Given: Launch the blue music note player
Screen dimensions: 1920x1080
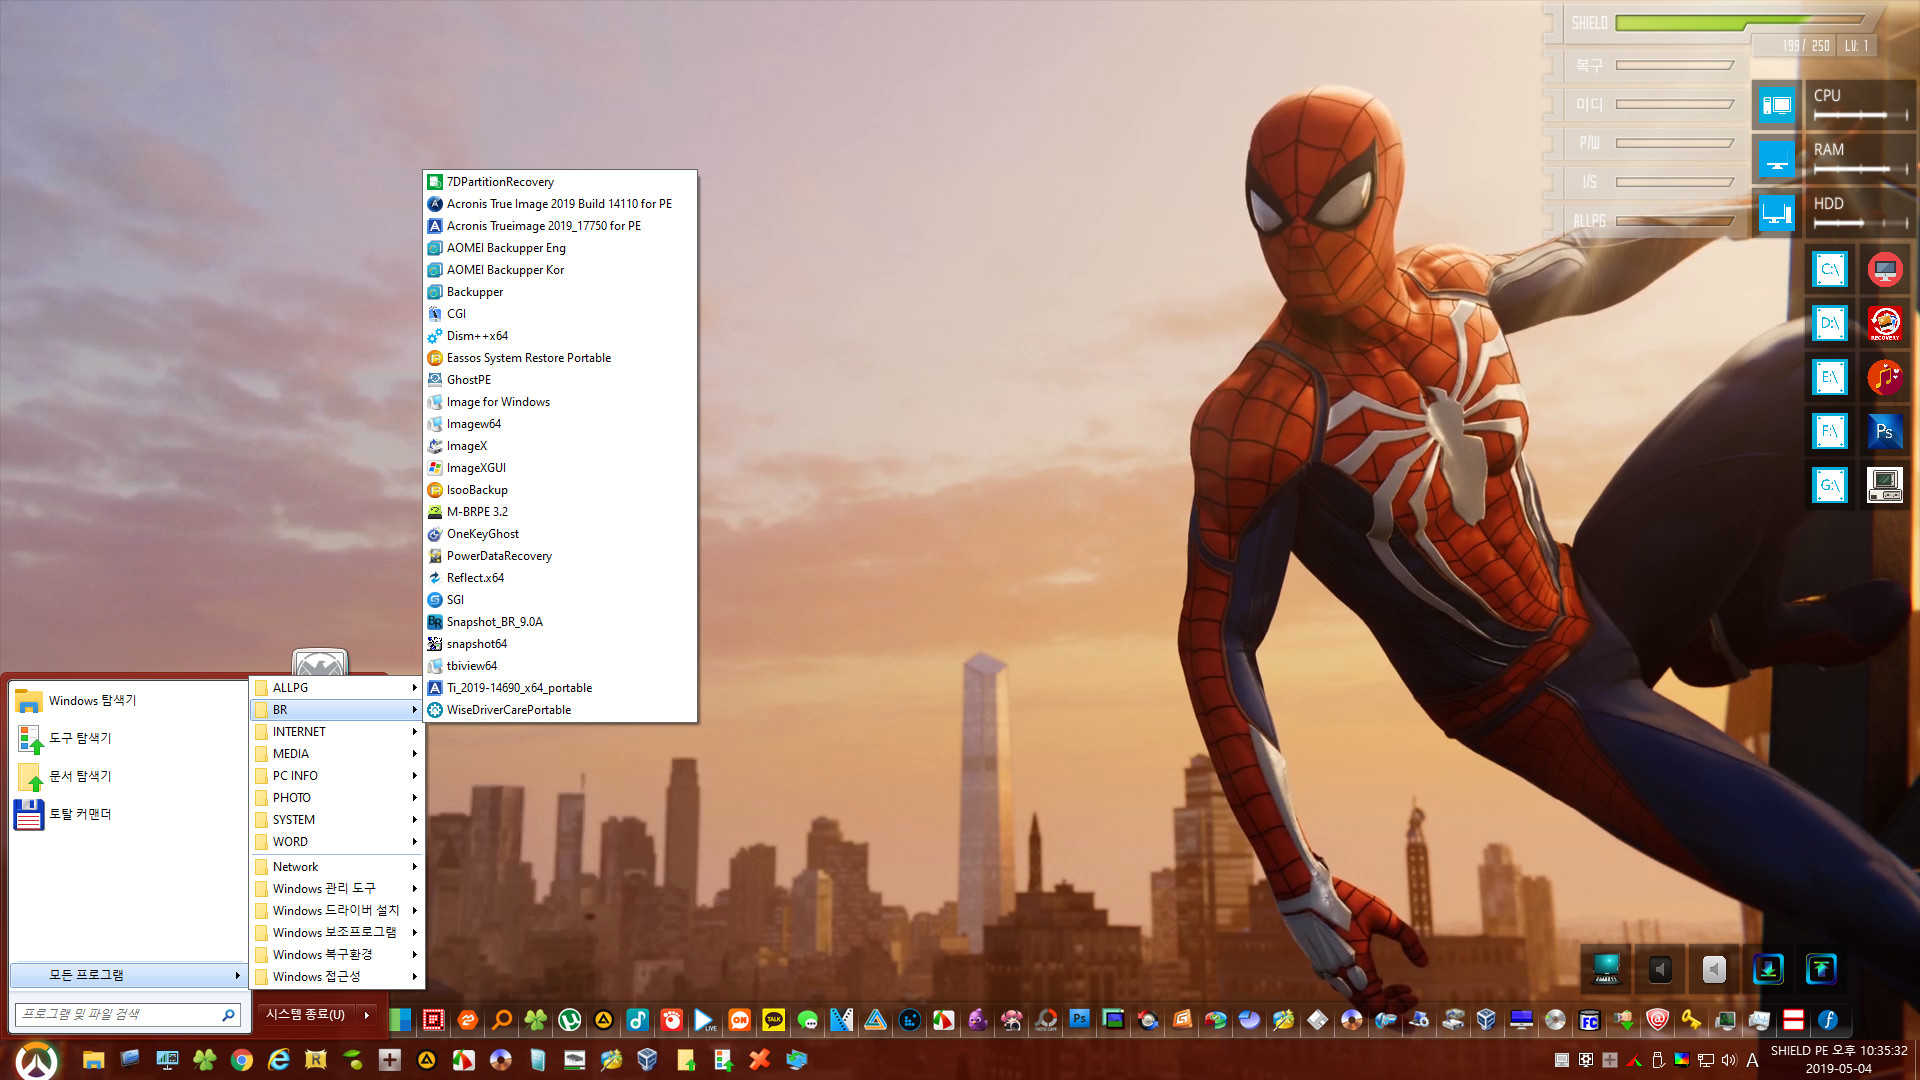Looking at the screenshot, I should (x=638, y=1020).
